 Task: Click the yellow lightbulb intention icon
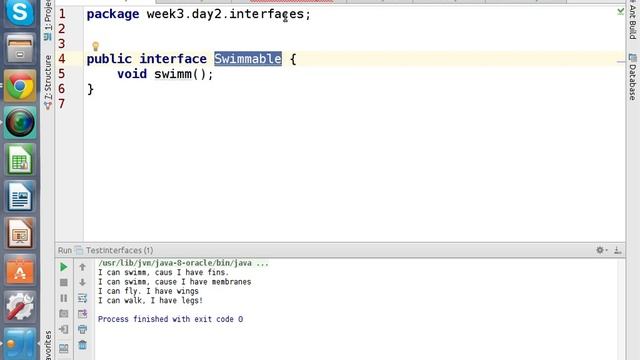pos(96,46)
